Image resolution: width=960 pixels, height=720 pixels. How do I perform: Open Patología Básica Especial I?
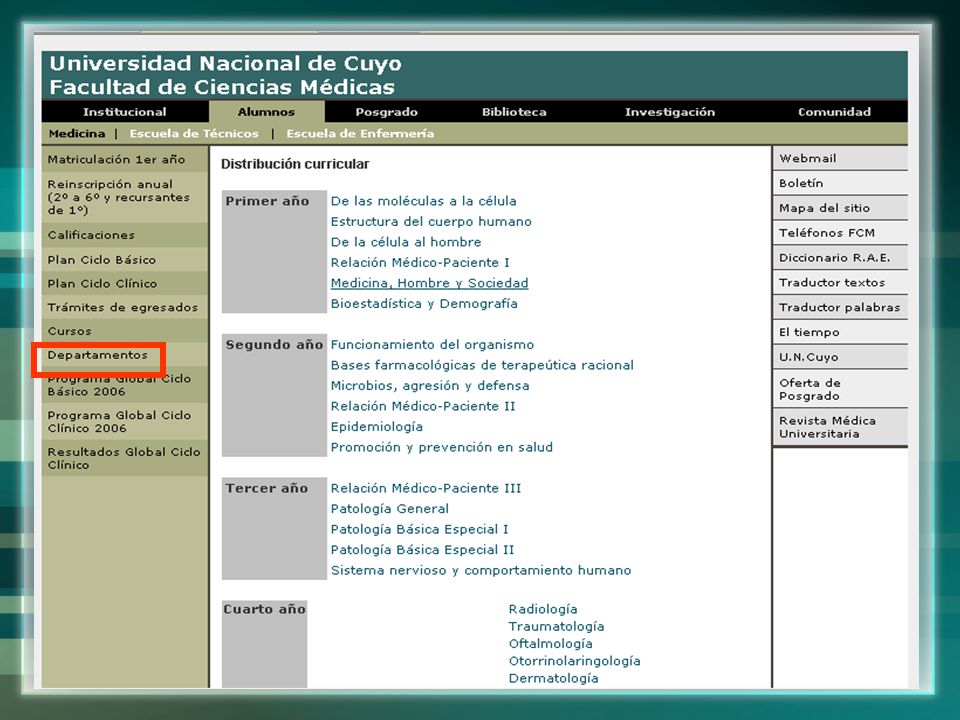click(419, 530)
